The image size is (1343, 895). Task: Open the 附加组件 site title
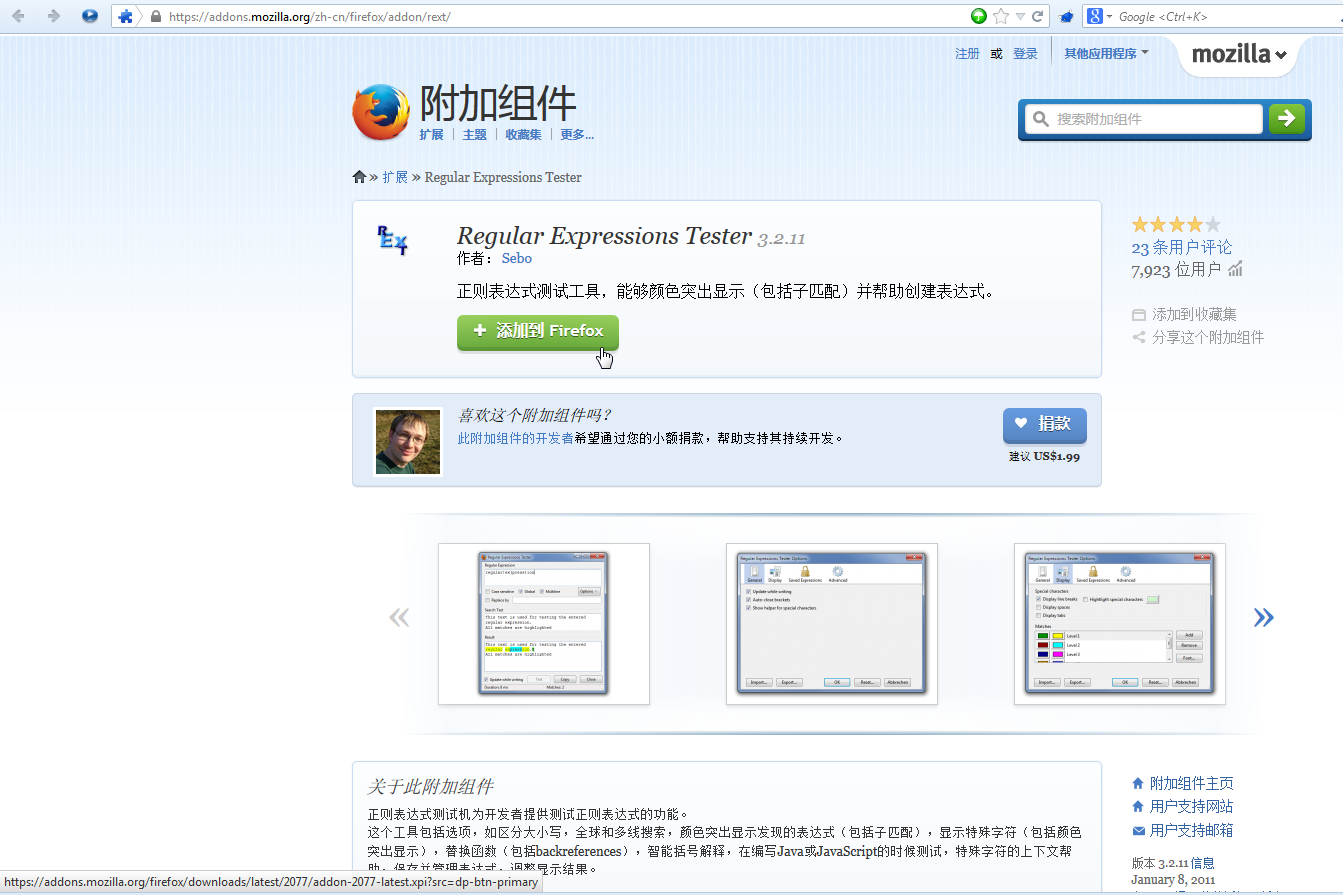pos(498,103)
